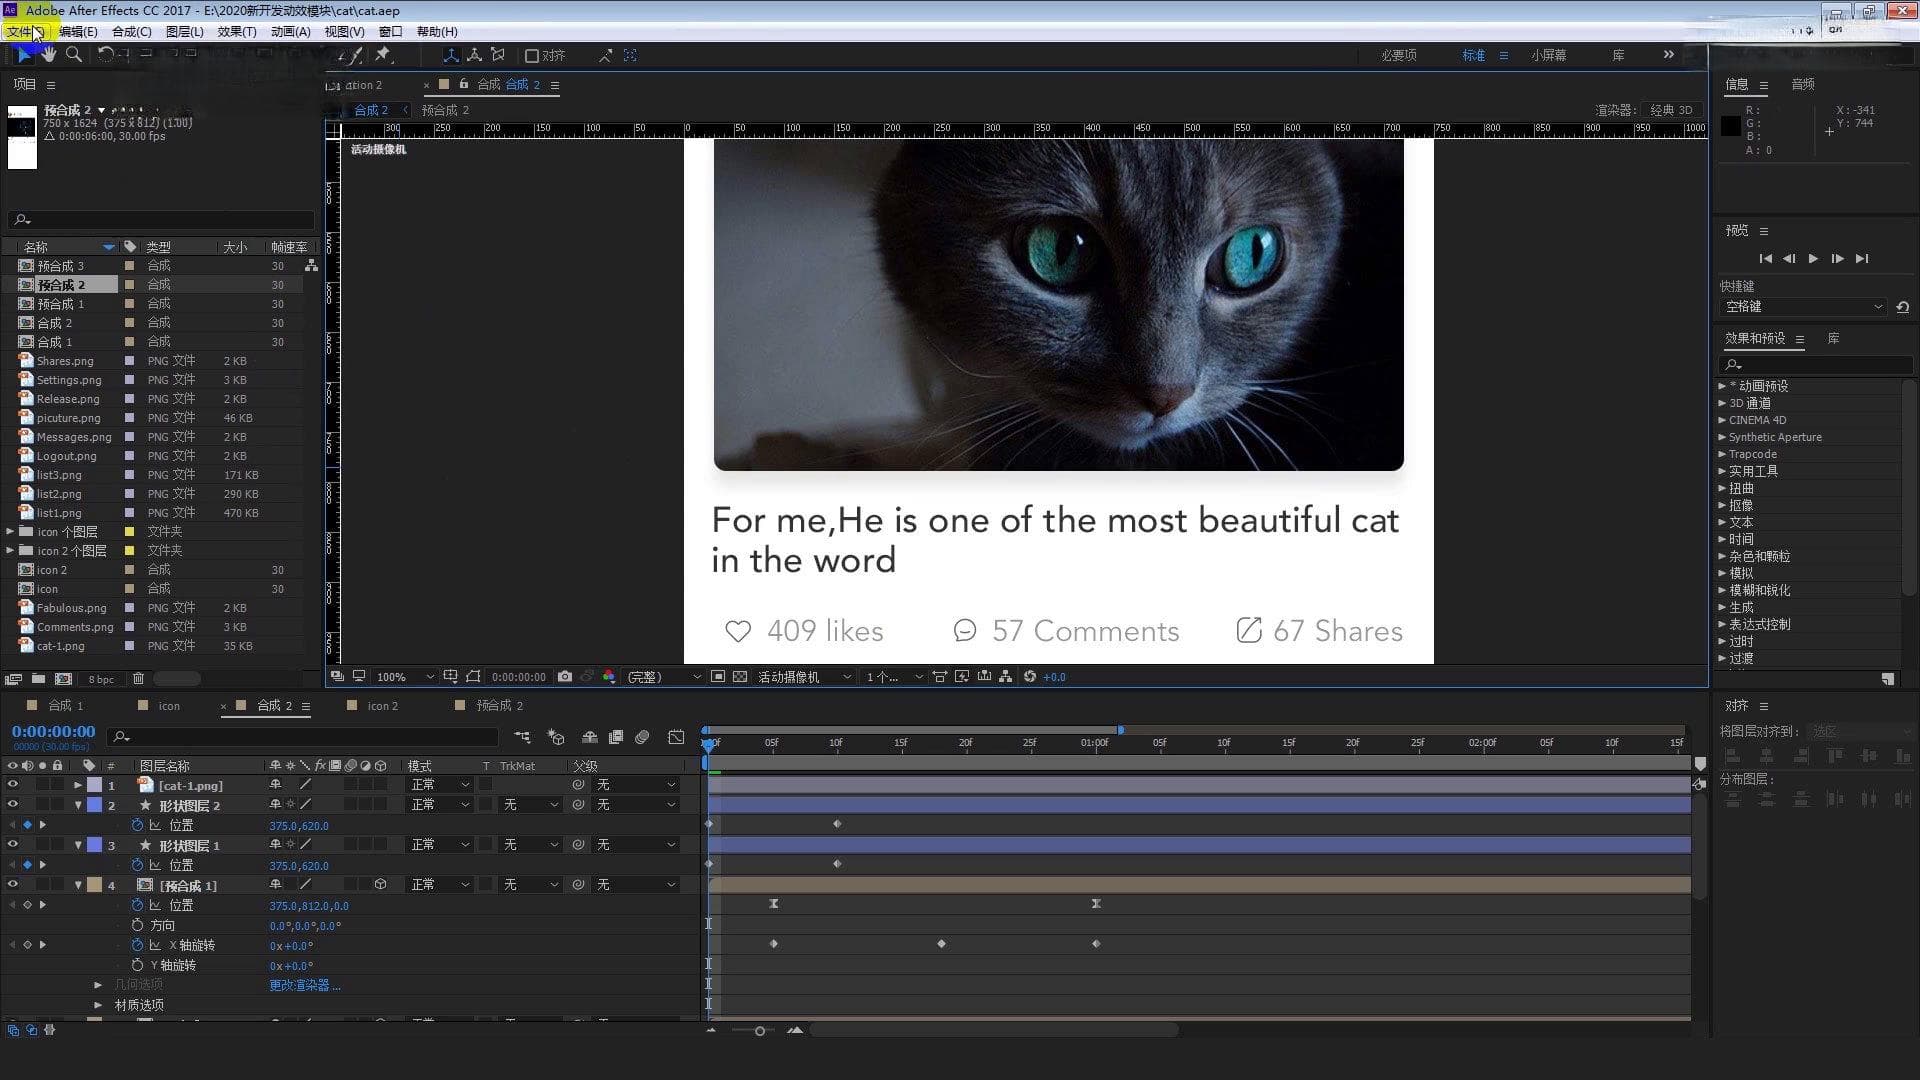Select the Selection arrow tool
Image resolution: width=1920 pixels, height=1080 pixels.
tap(23, 55)
